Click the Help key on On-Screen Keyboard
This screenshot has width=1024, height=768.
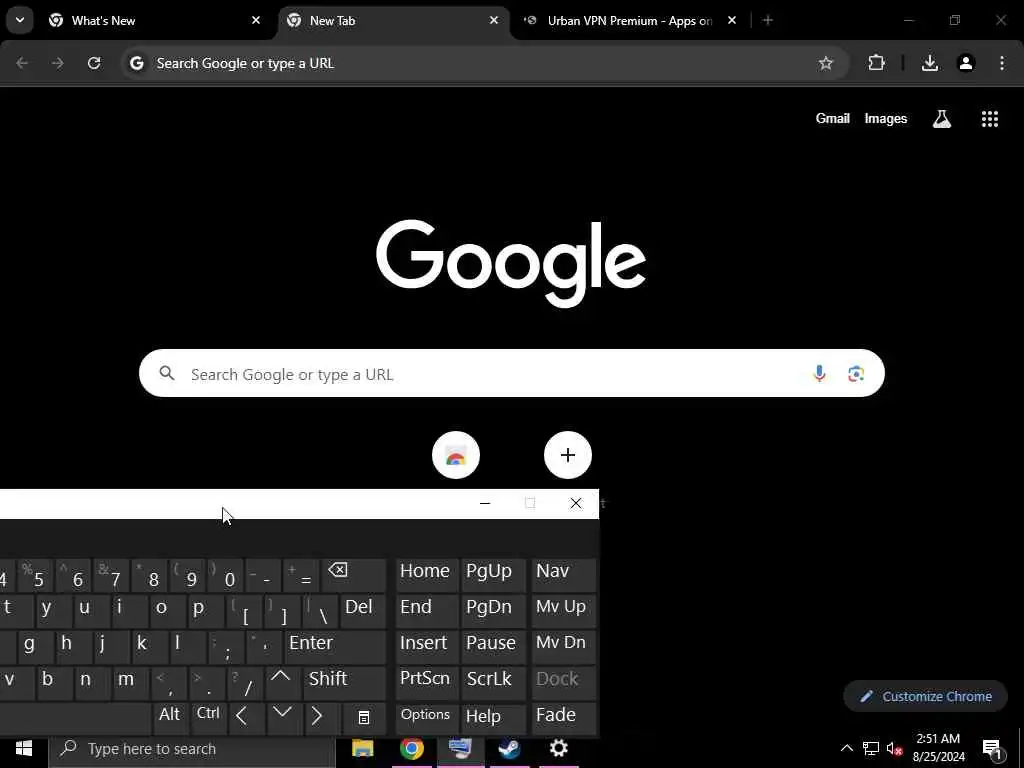(x=494, y=718)
